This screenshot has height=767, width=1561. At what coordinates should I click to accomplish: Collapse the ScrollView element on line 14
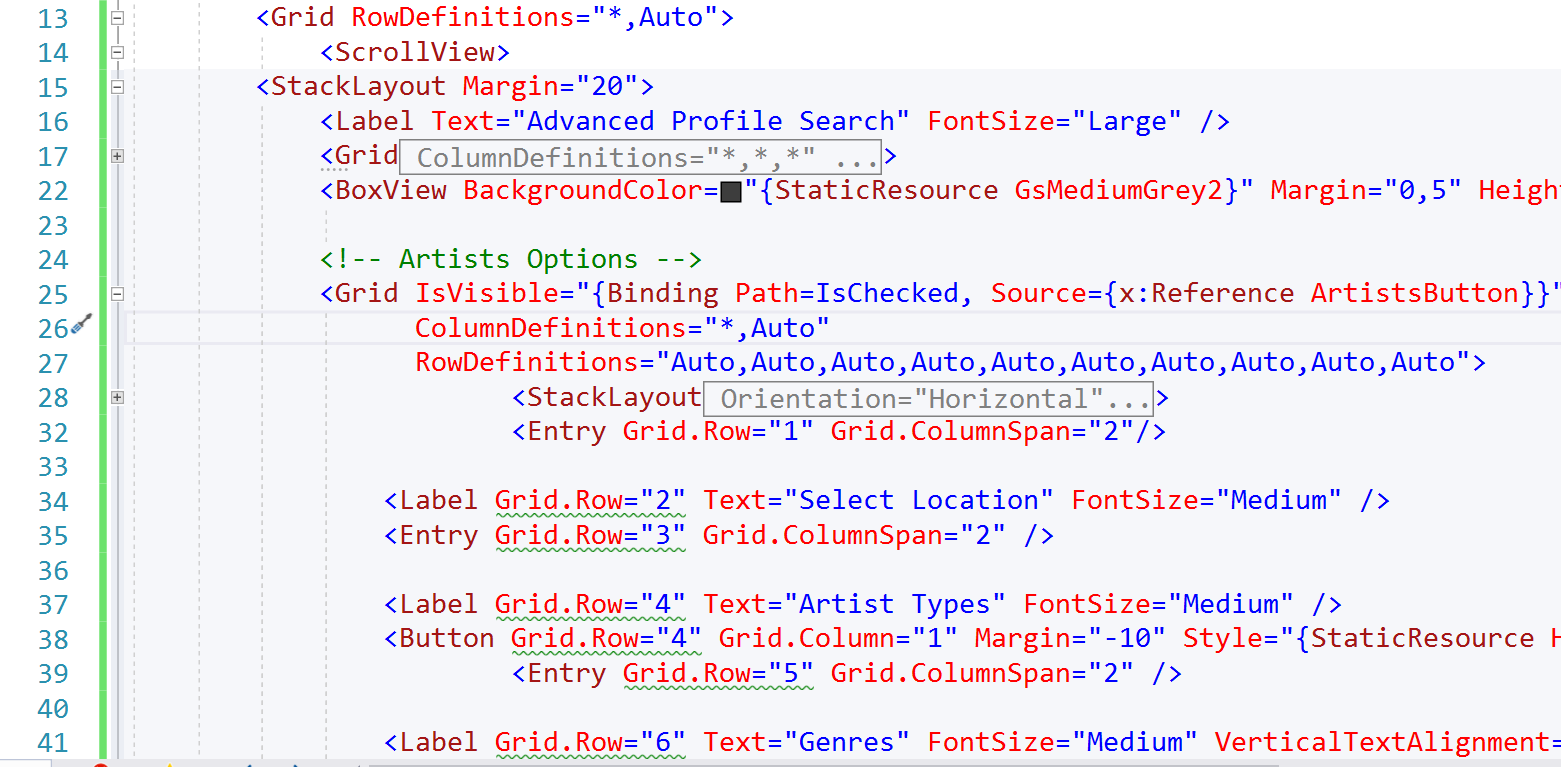[x=117, y=52]
